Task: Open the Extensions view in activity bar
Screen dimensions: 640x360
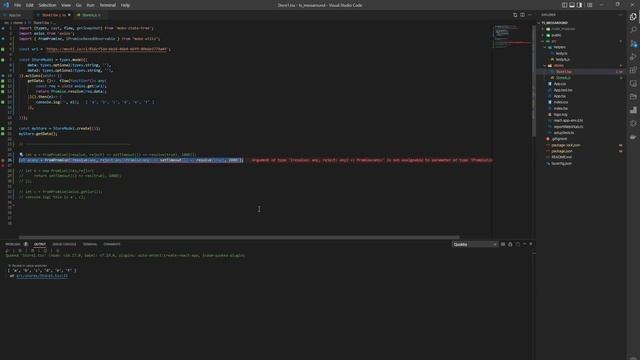Action: pyautogui.click(x=633, y=70)
